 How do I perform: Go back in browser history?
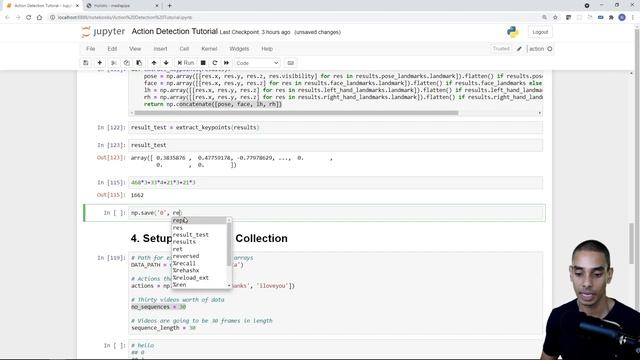coord(7,18)
